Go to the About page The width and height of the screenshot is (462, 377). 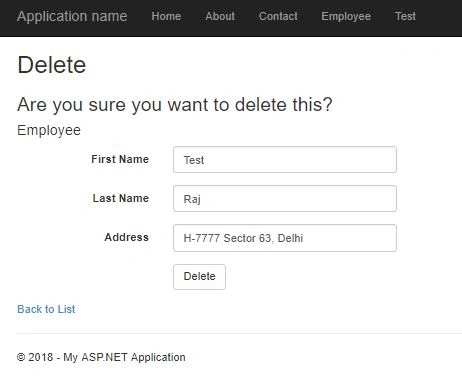point(220,16)
